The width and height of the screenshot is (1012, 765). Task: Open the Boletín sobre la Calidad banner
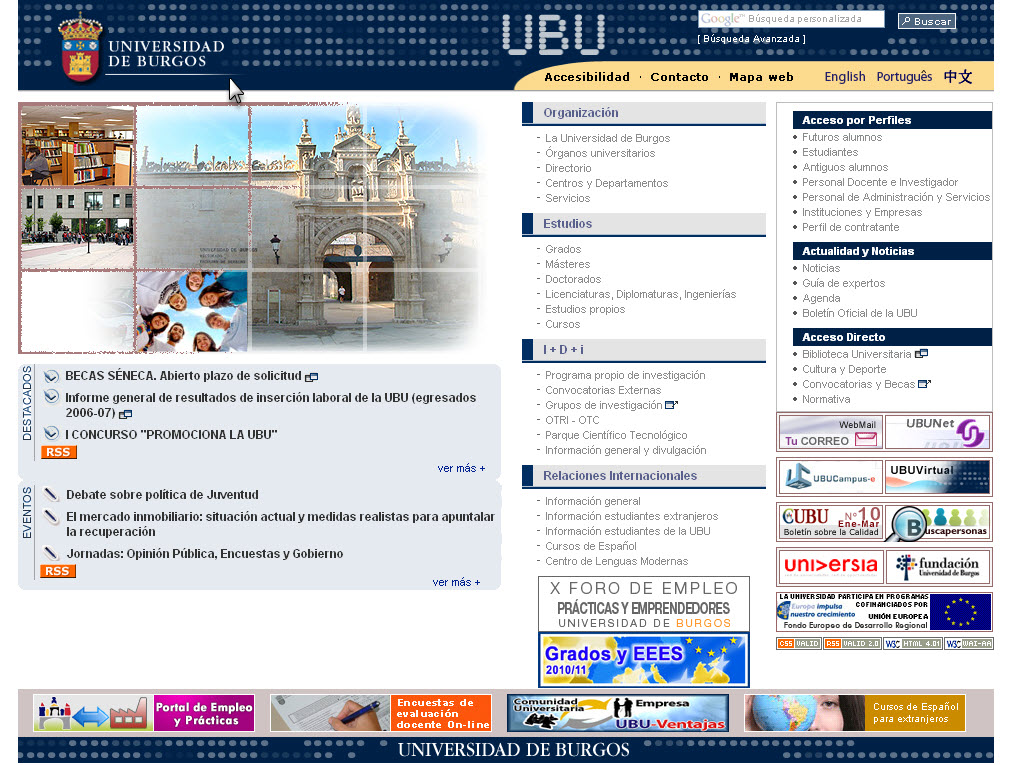tap(830, 522)
